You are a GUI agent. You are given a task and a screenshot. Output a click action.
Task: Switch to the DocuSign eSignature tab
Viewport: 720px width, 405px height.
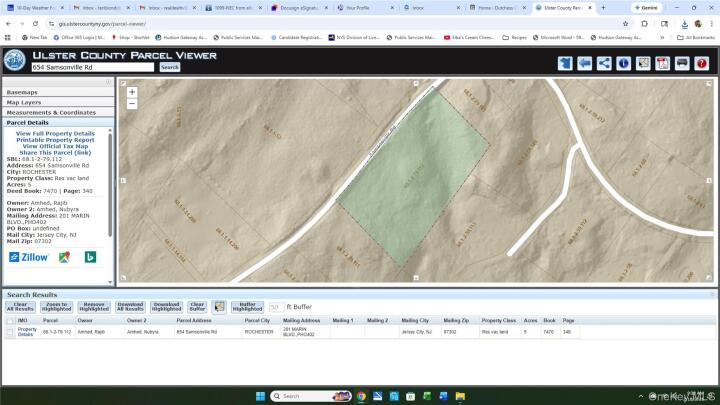coord(300,8)
